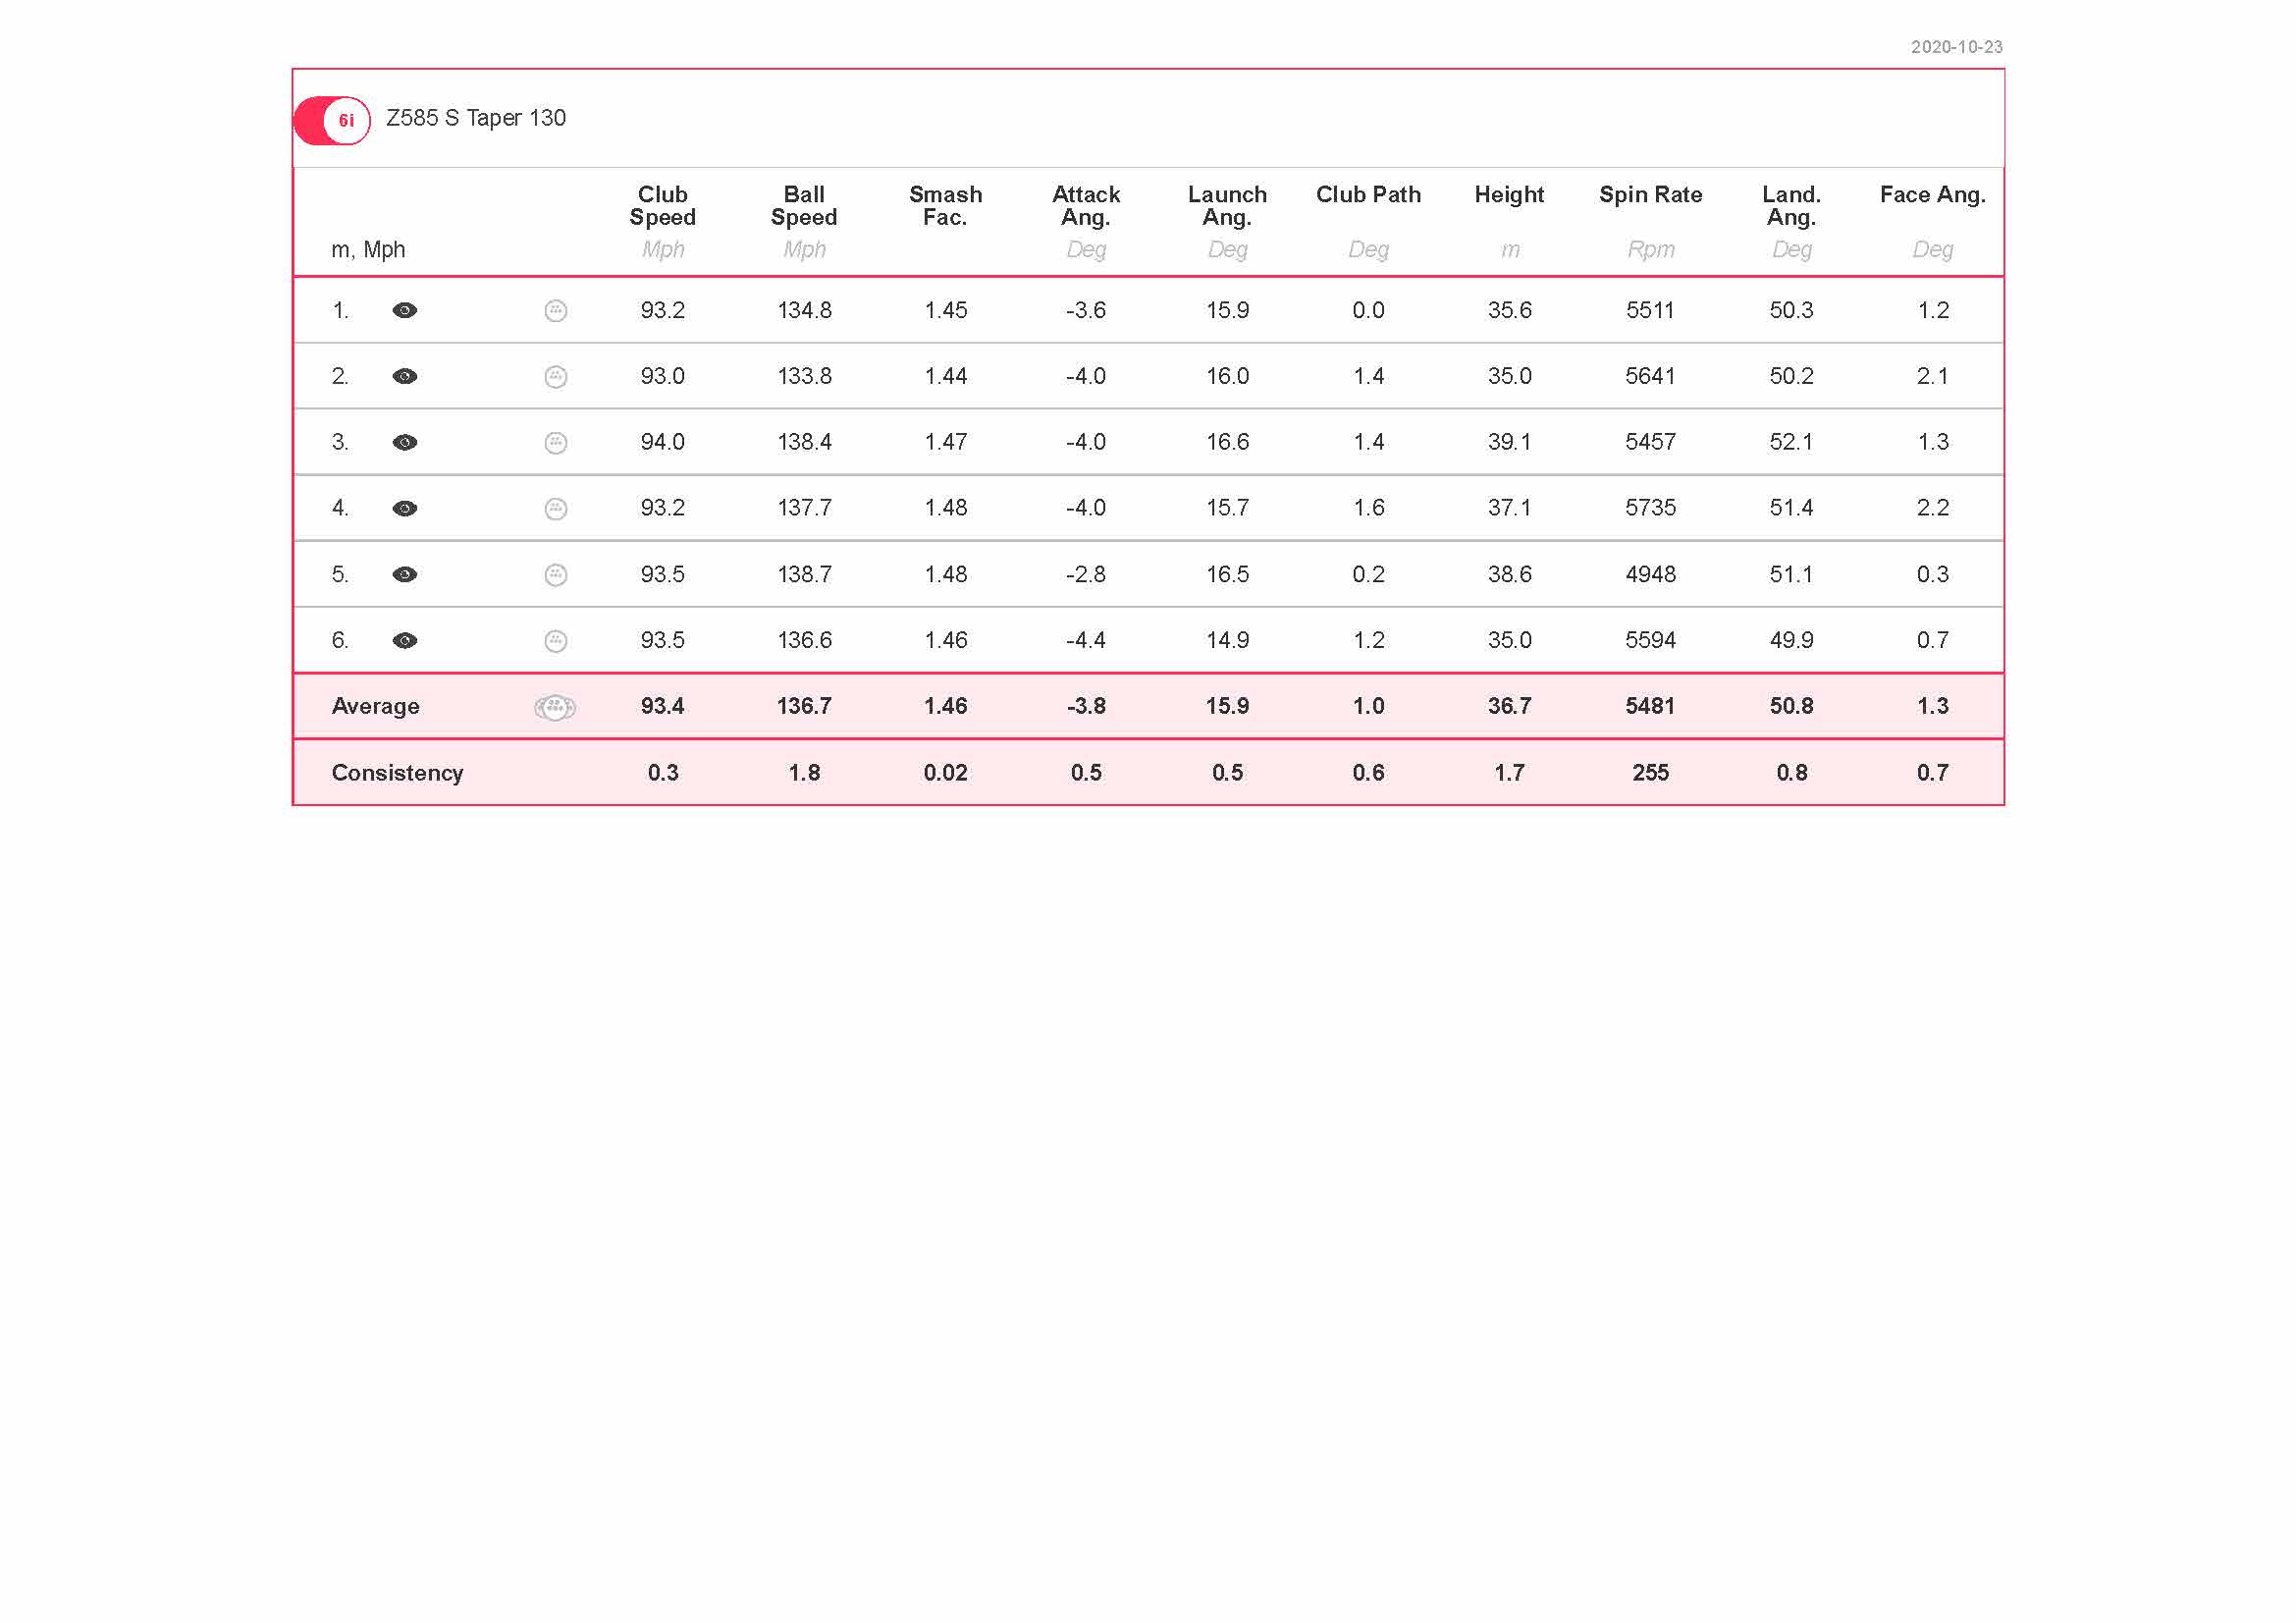
Task: Click the Club Speed column header
Action: pos(662,206)
